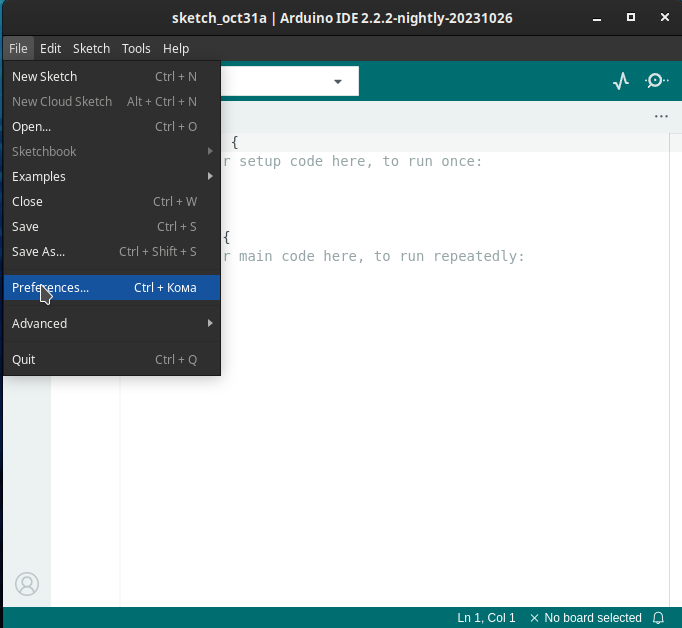Open the Sketch menu
Screen dimensions: 682x628
coord(91,49)
